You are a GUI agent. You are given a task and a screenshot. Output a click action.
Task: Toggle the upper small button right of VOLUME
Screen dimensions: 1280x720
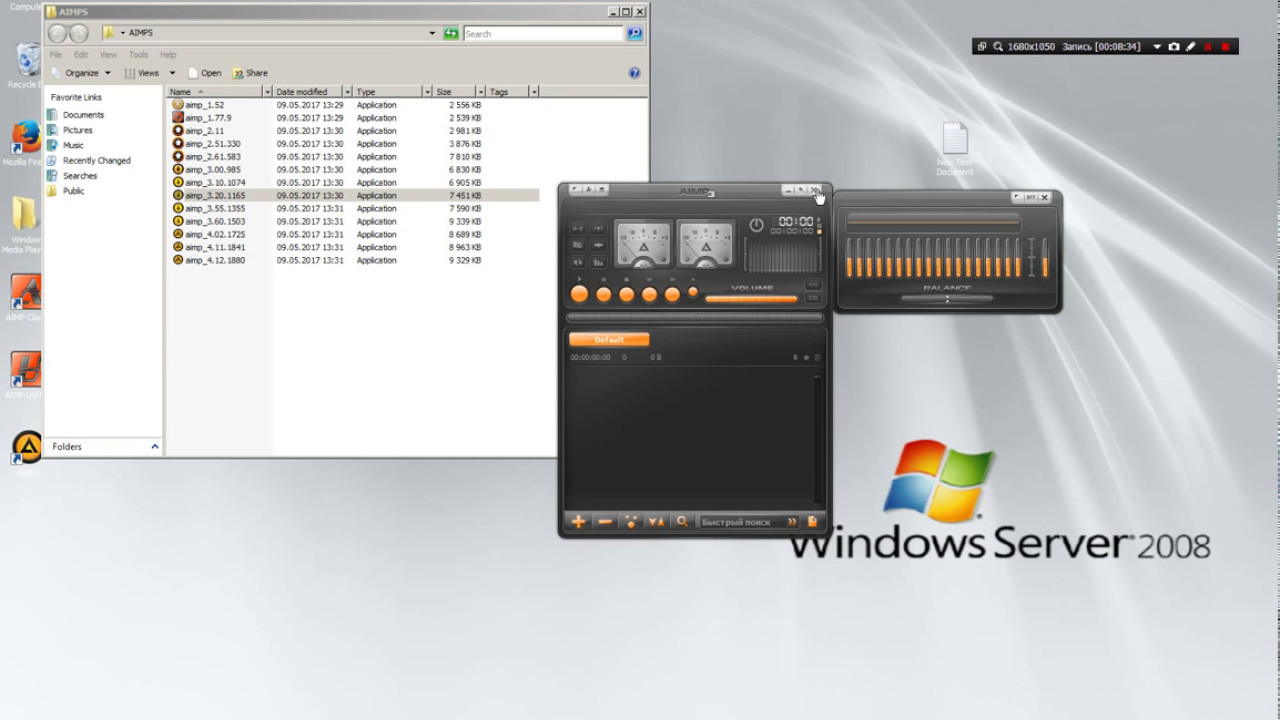tap(813, 284)
